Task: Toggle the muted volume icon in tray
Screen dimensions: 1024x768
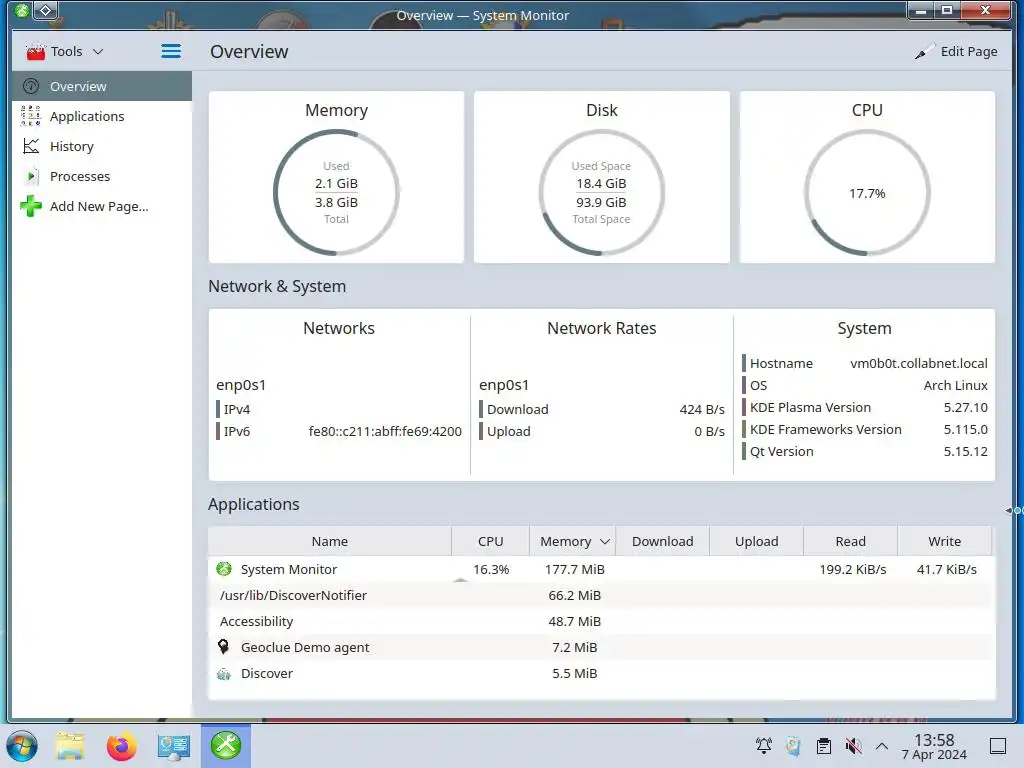Action: pyautogui.click(x=853, y=746)
